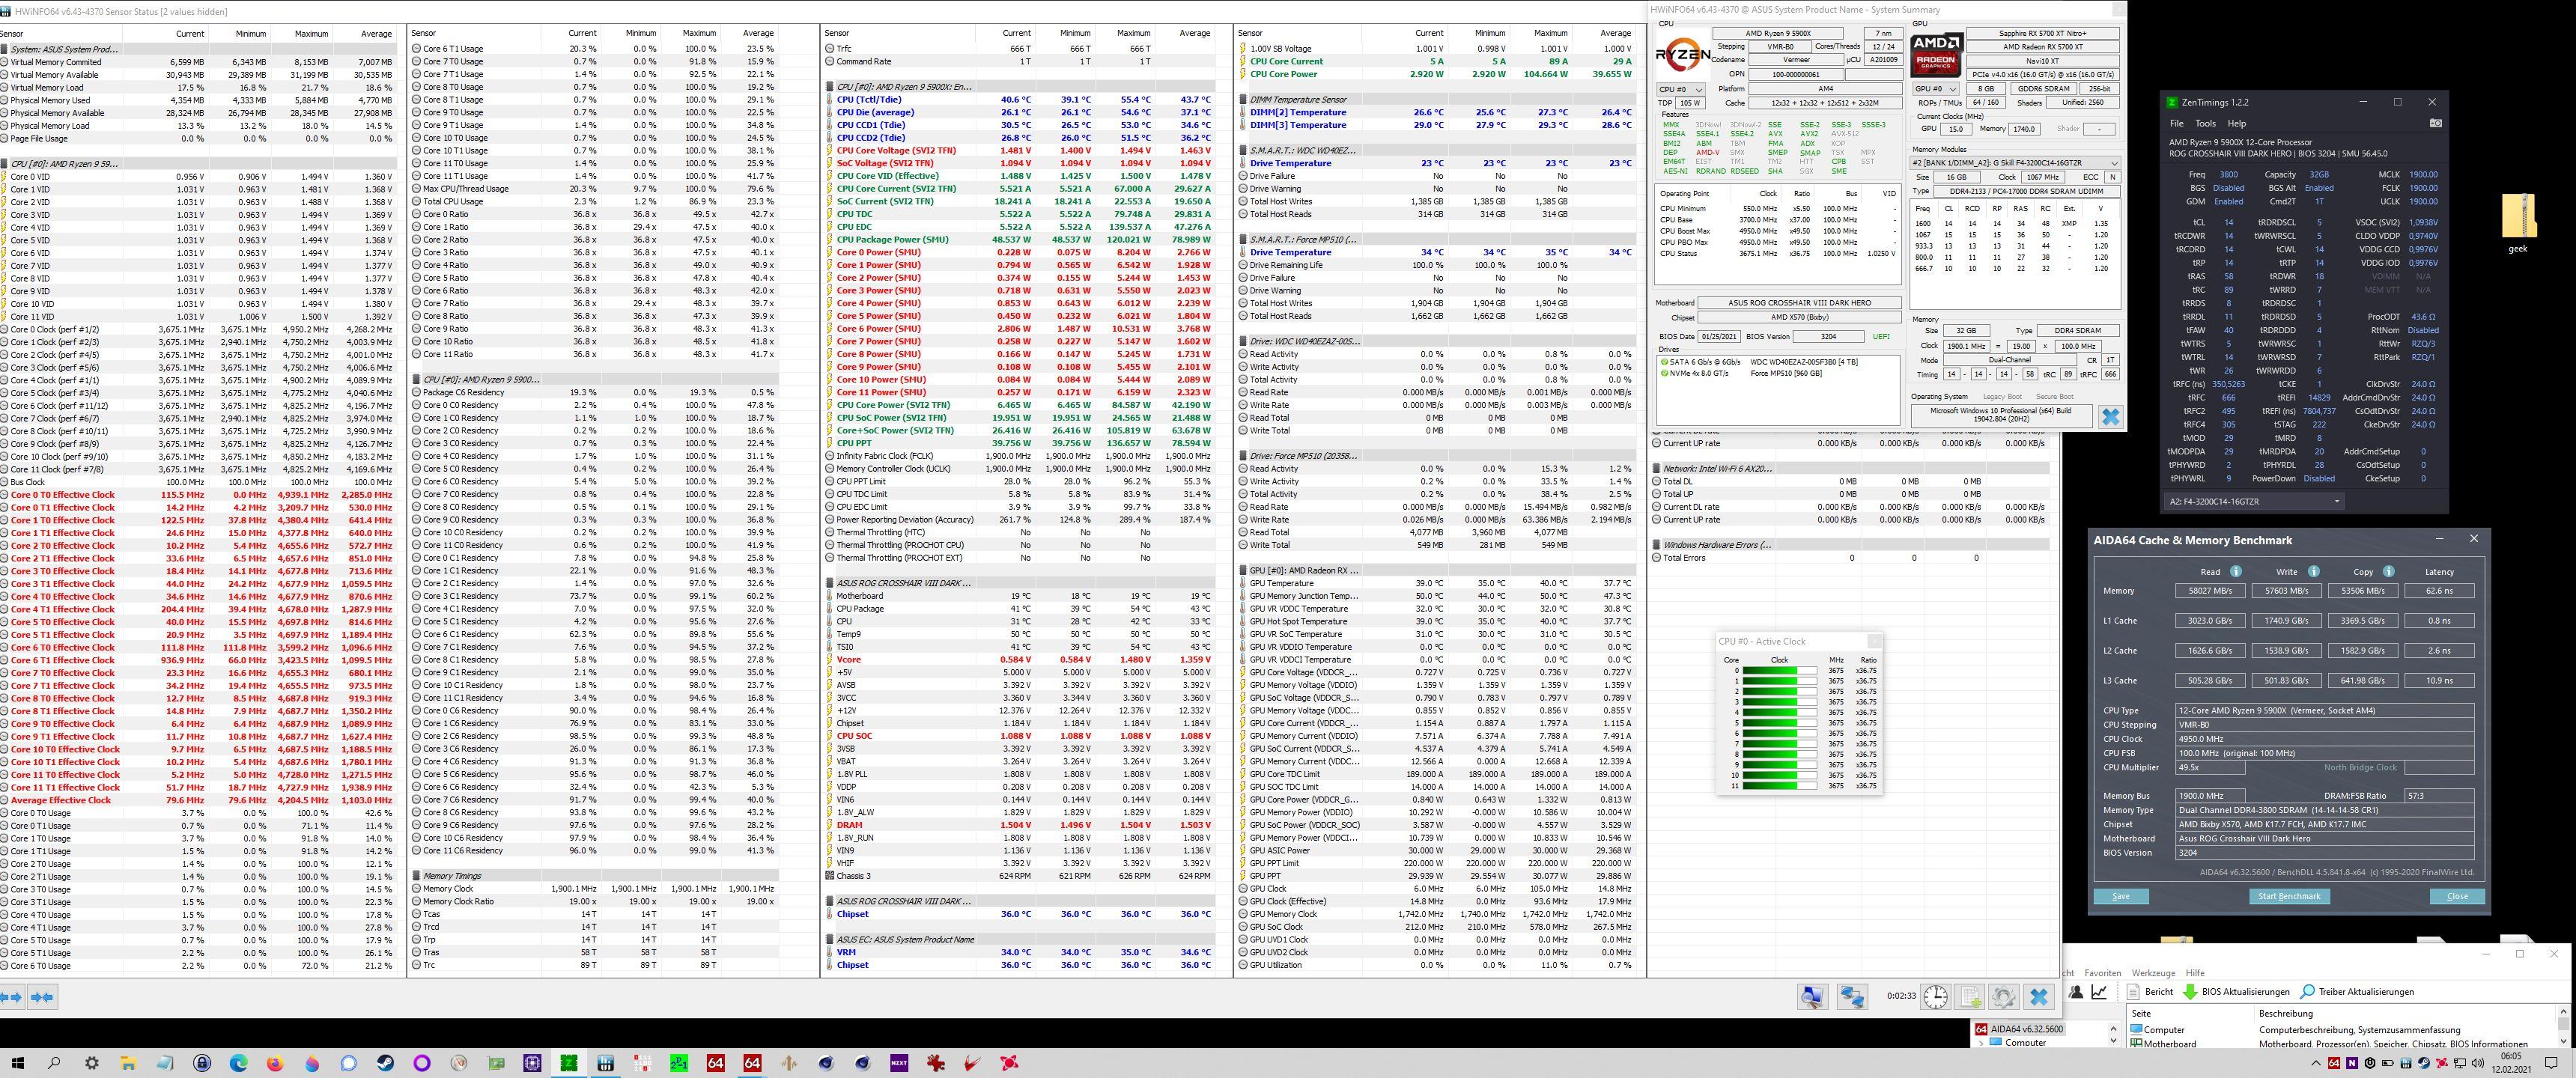Click the Save button in AIDA64 Benchmark

[x=2121, y=896]
